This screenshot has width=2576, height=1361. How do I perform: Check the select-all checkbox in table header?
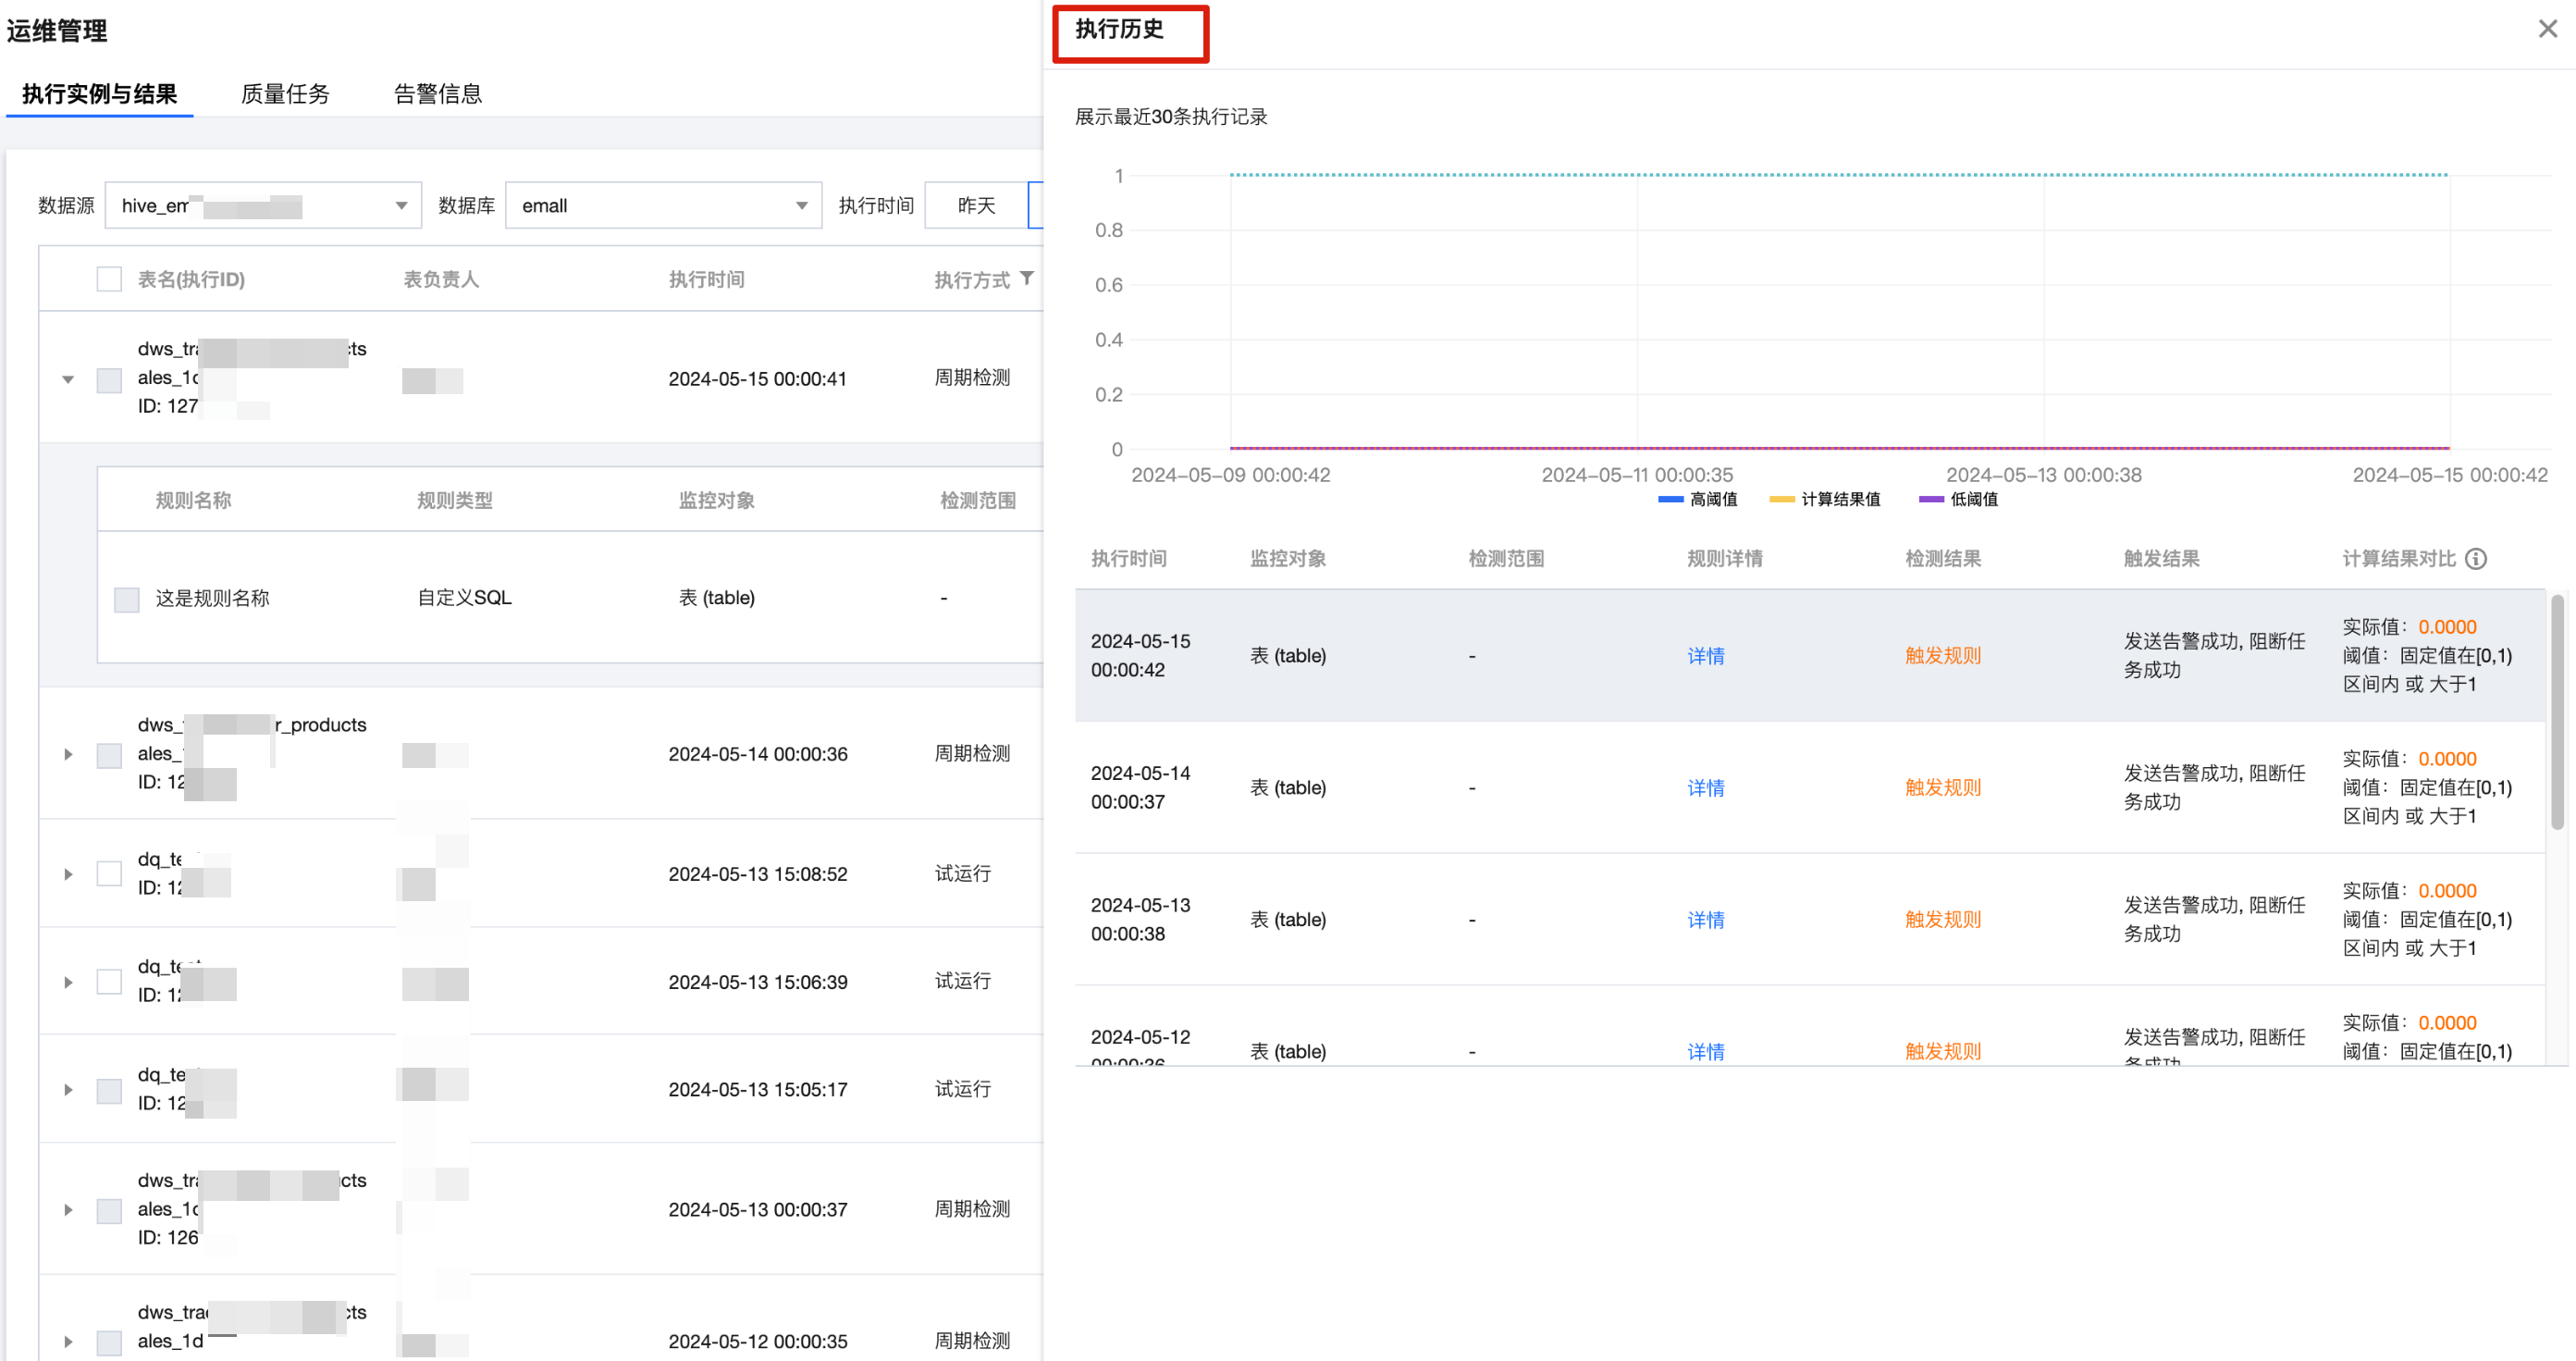(109, 279)
